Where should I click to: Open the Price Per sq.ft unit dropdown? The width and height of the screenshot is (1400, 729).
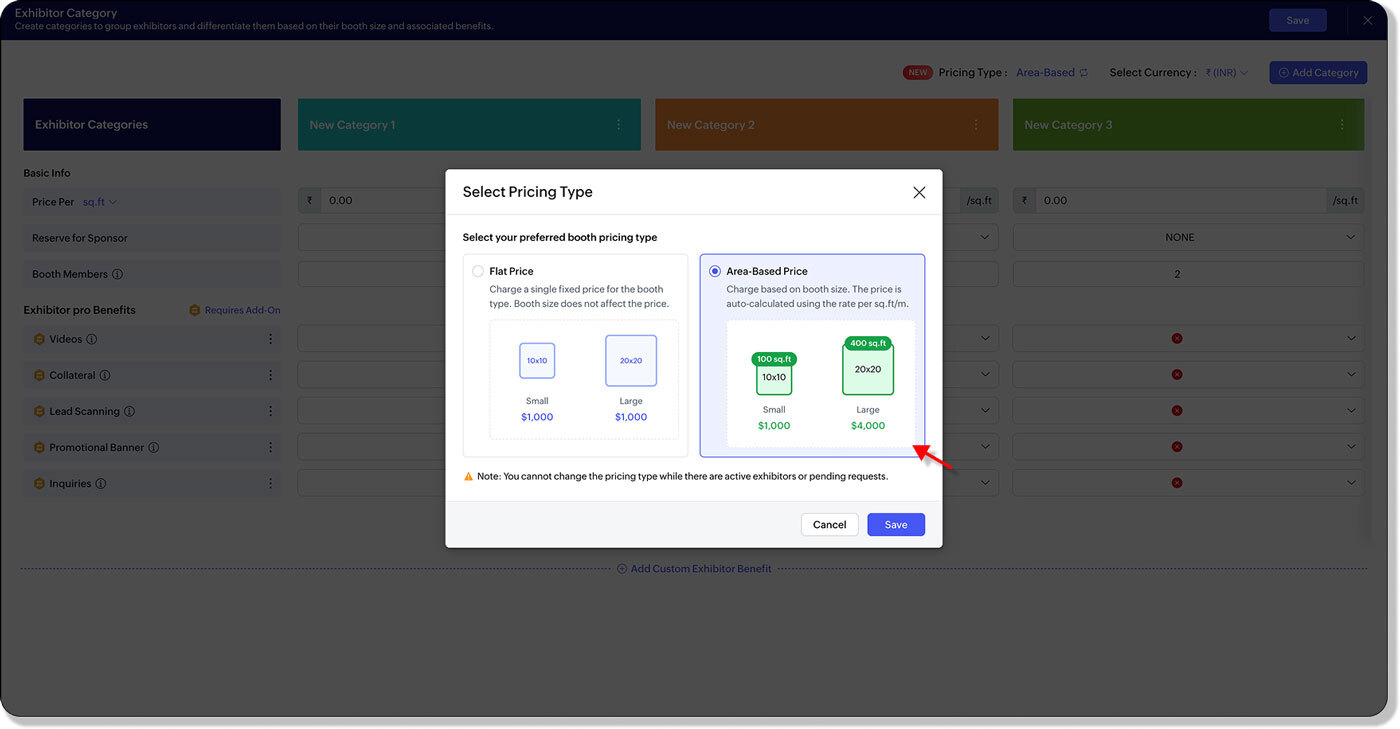pos(100,202)
